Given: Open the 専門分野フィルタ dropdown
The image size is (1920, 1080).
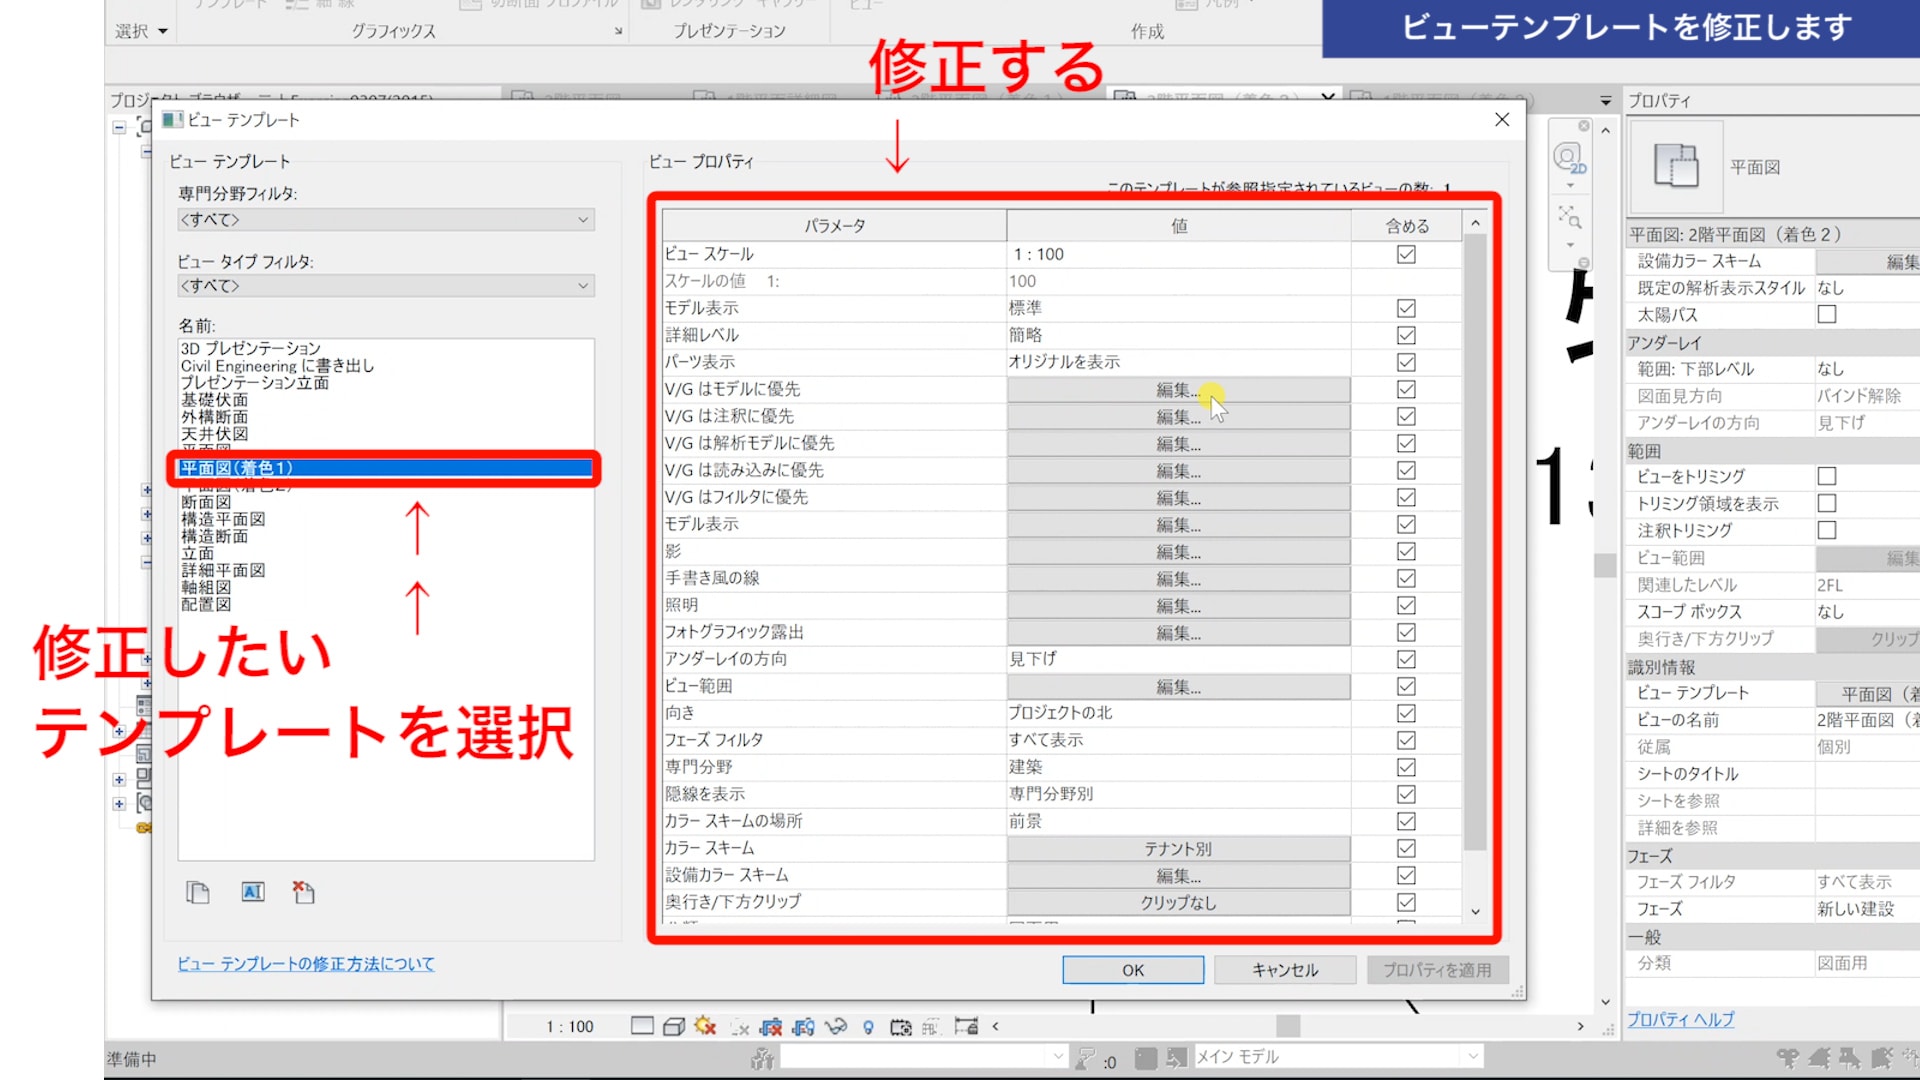Looking at the screenshot, I should 386,219.
